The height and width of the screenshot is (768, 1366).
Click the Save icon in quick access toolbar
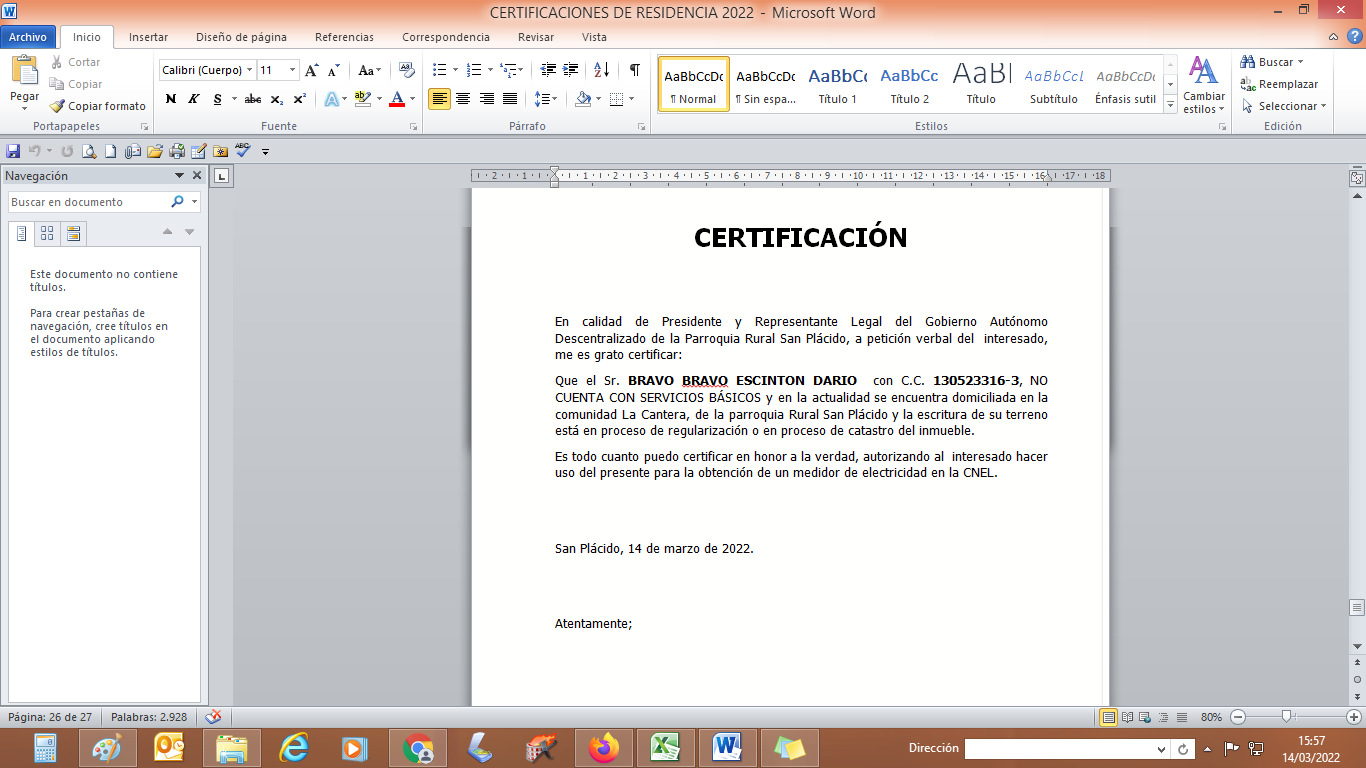13,151
